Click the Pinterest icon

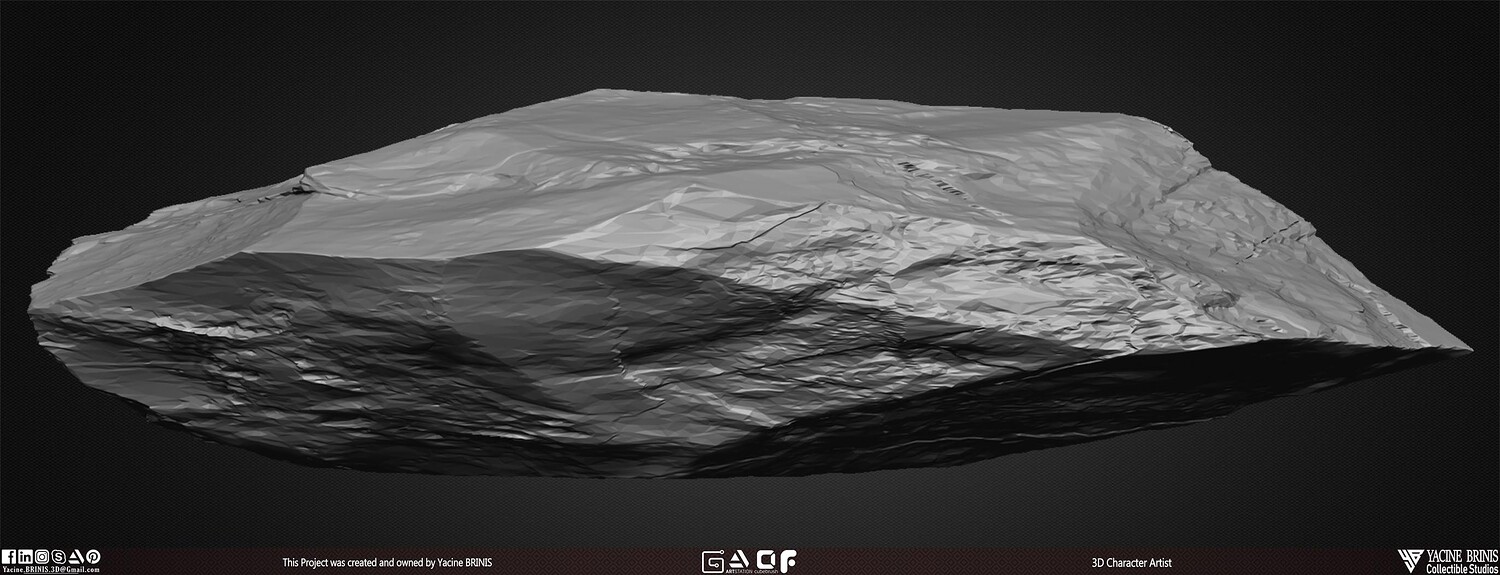tap(93, 556)
